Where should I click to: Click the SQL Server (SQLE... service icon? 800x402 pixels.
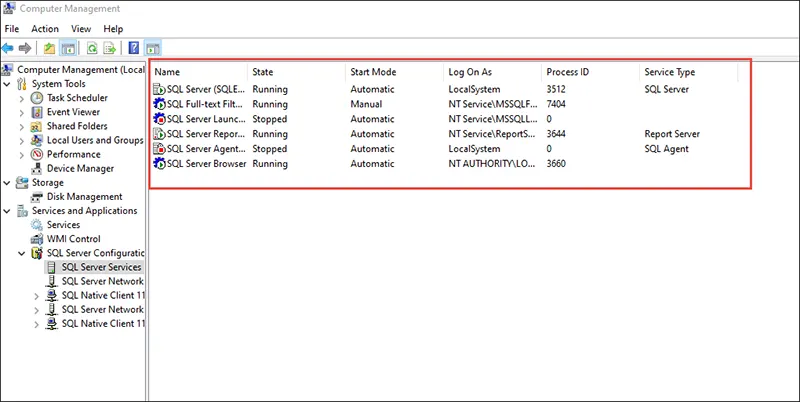point(160,89)
